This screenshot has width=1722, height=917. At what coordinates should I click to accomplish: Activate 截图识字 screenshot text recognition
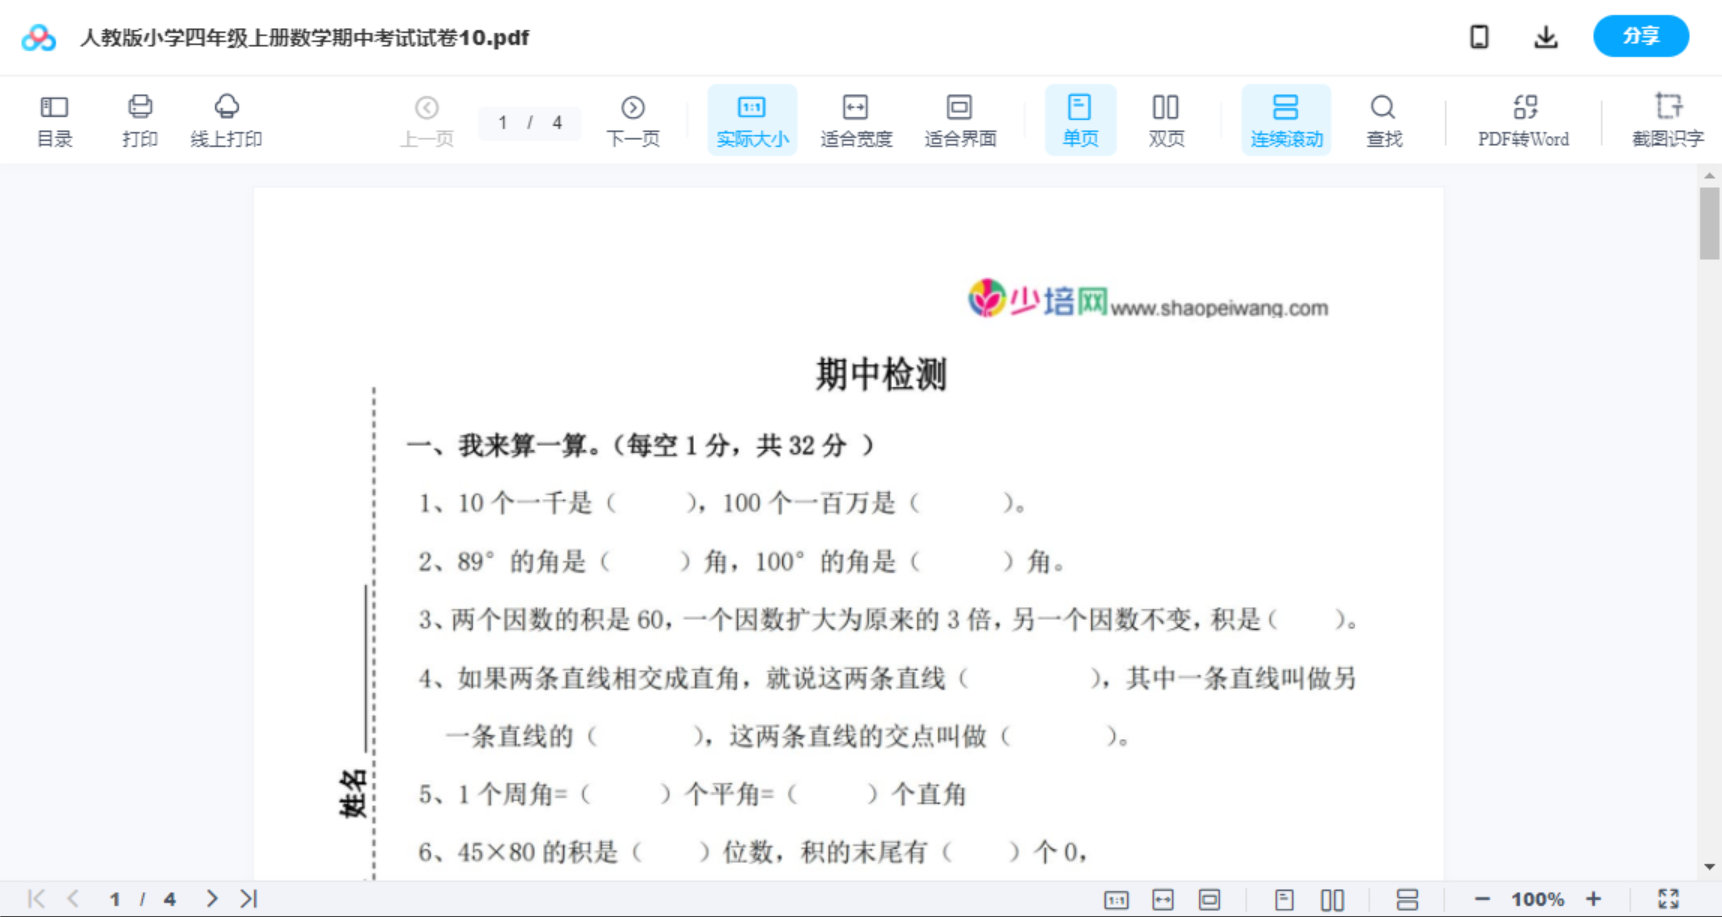click(x=1667, y=119)
